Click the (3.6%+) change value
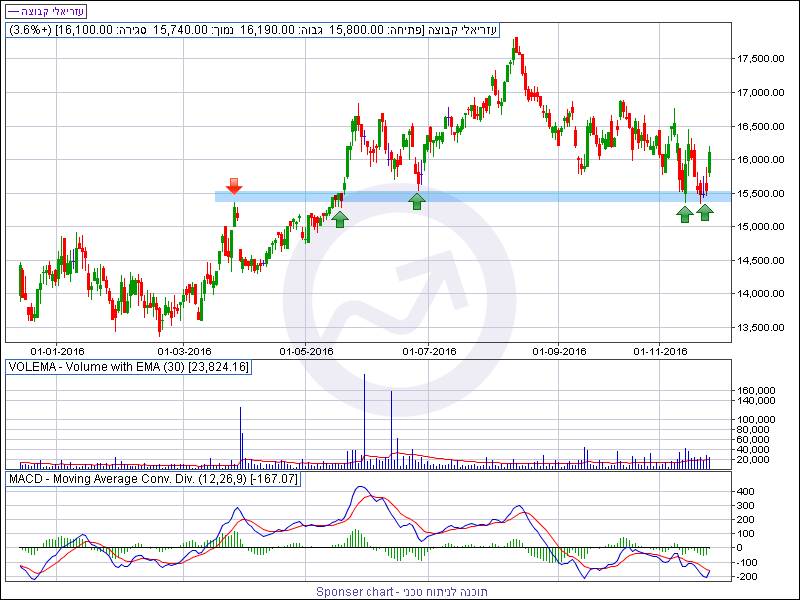Image resolution: width=800 pixels, height=600 pixels. click(x=30, y=30)
